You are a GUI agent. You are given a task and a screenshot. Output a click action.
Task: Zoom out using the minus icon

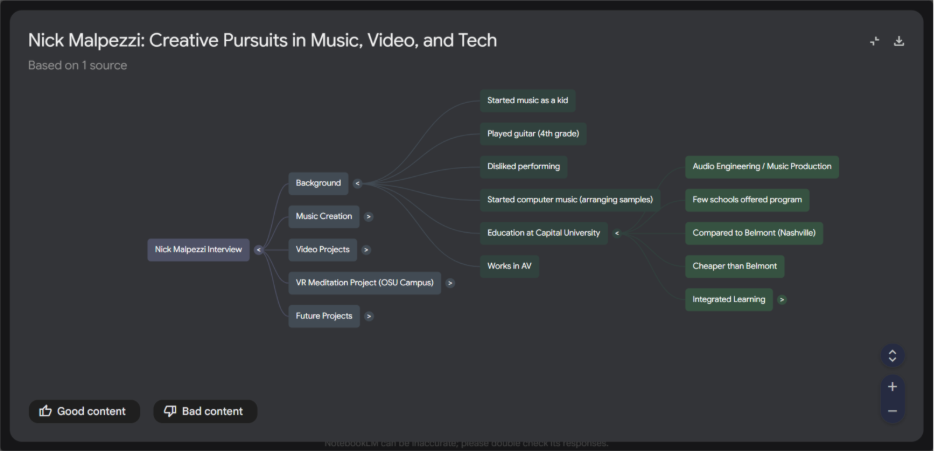click(x=892, y=411)
